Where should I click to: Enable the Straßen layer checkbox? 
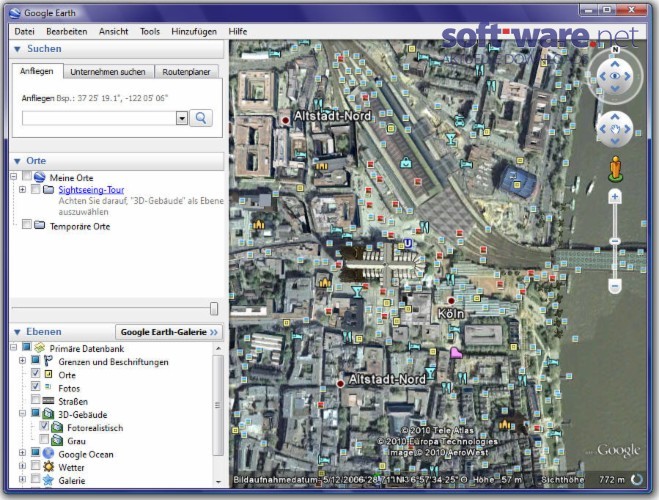click(36, 399)
